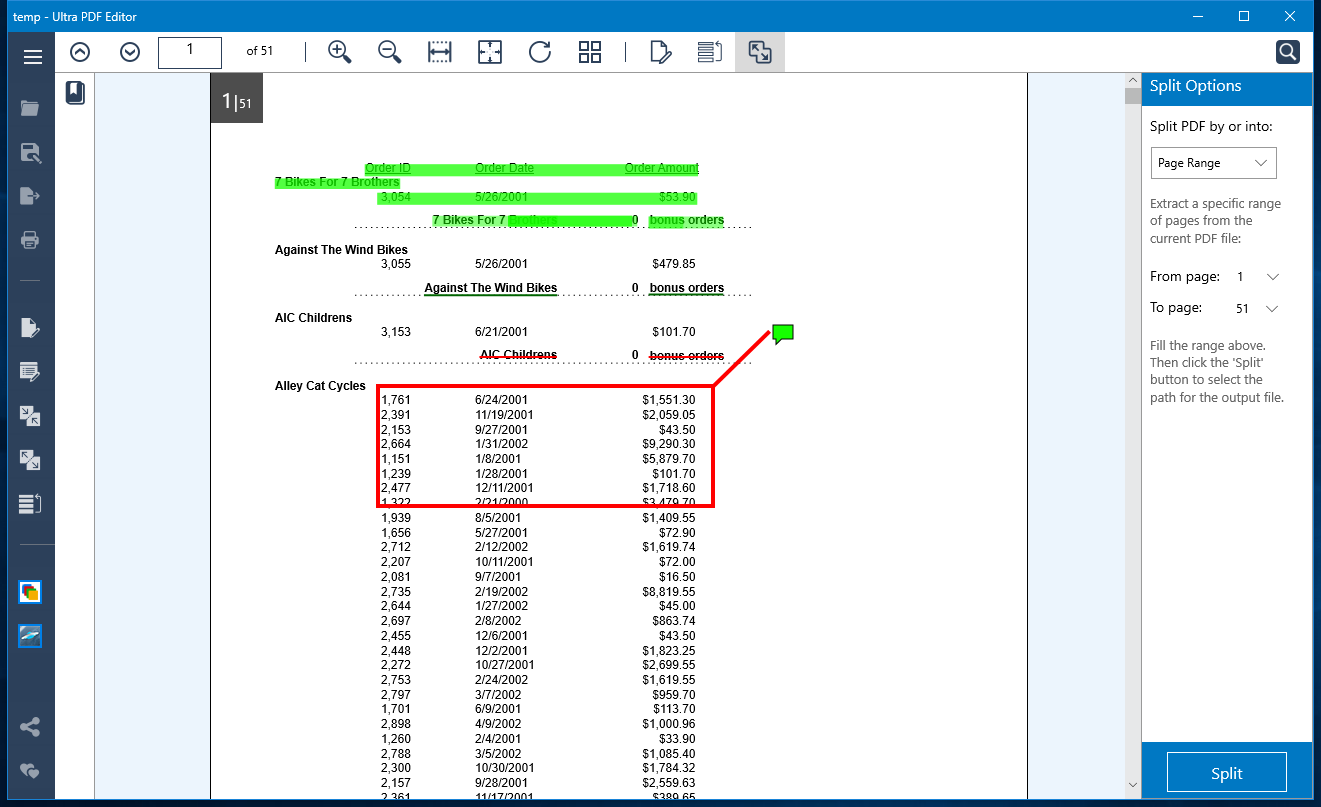Rotate the page view
This screenshot has height=807, width=1321.
coord(540,52)
